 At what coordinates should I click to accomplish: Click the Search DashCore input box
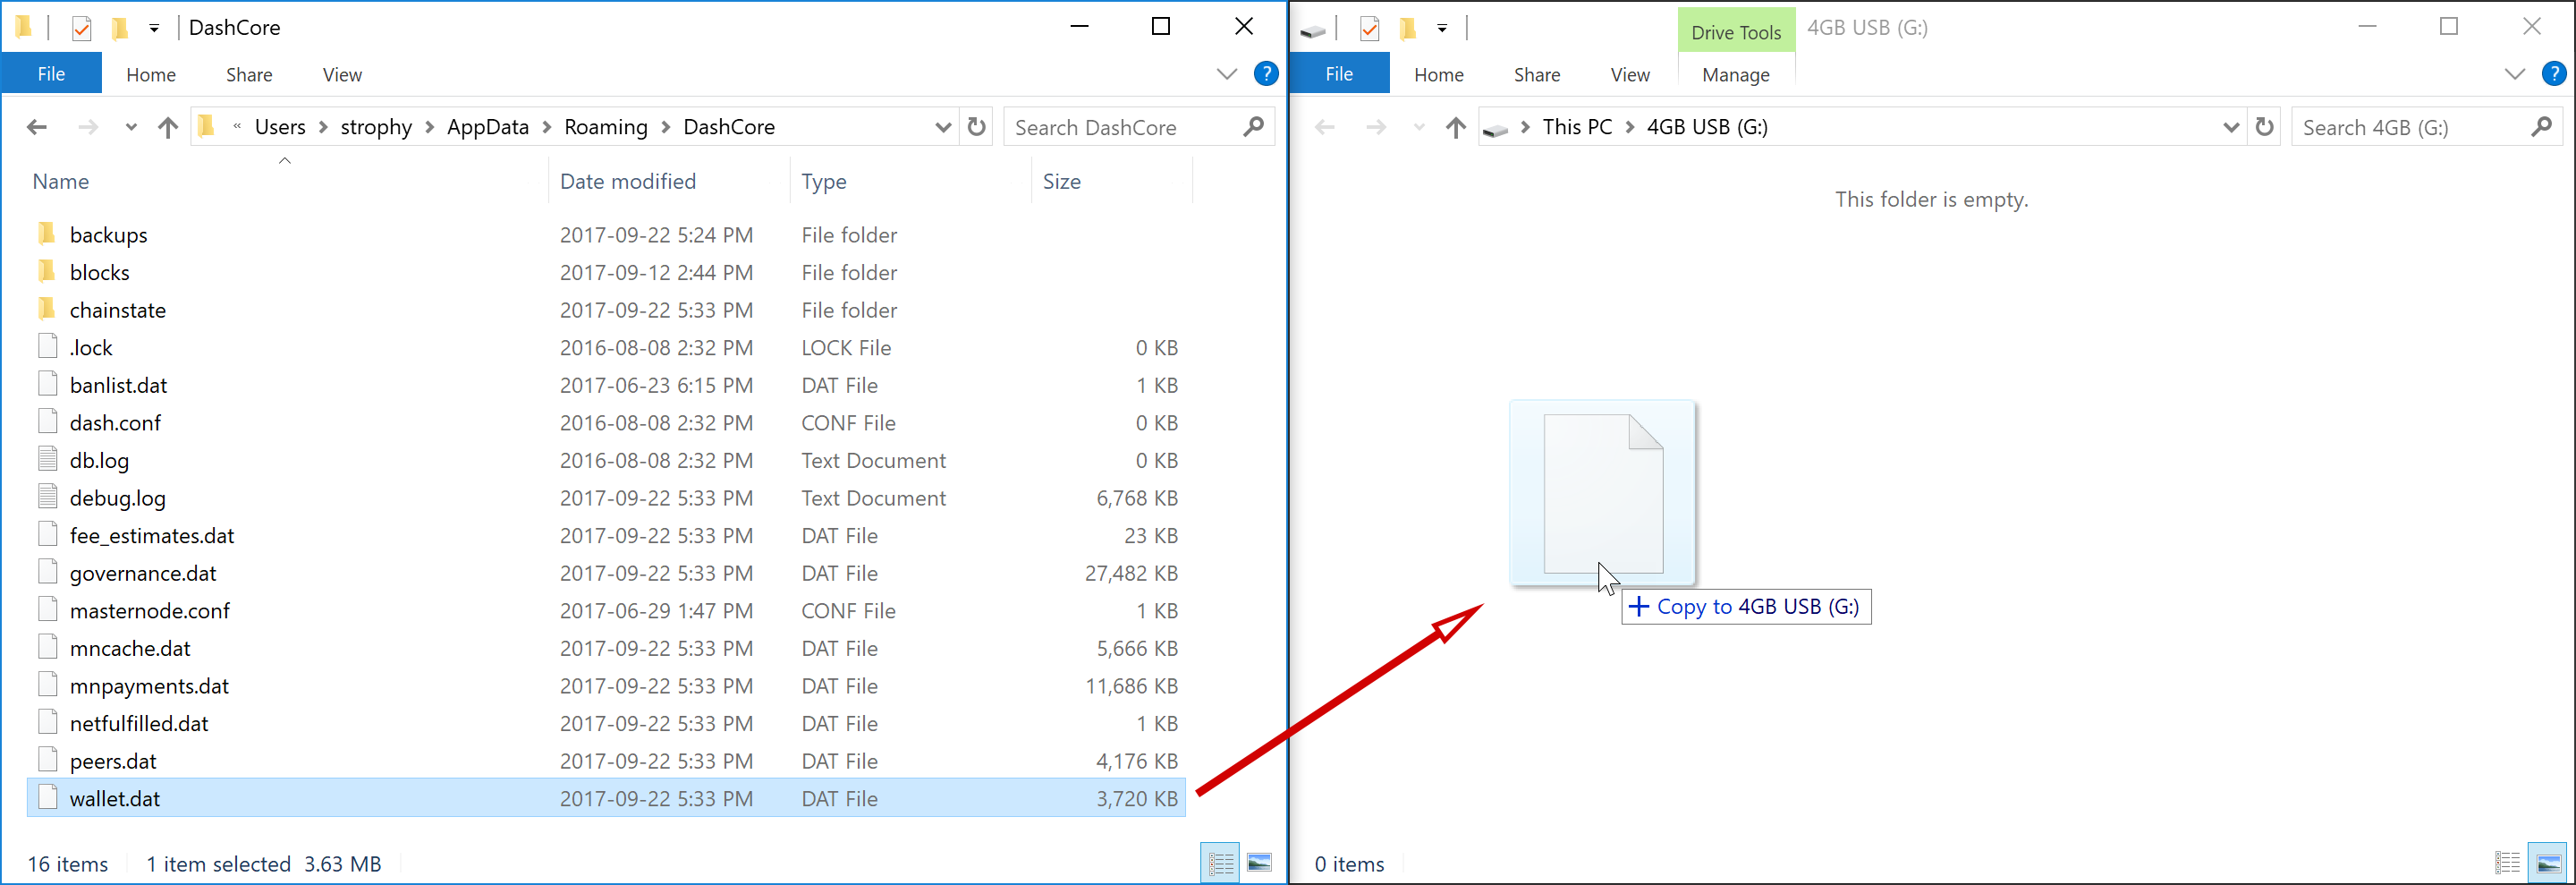coord(1120,127)
